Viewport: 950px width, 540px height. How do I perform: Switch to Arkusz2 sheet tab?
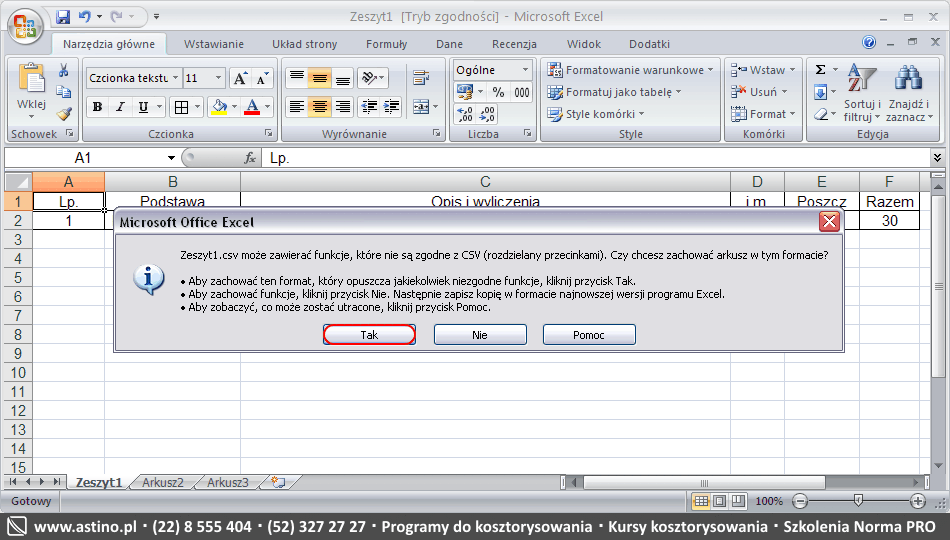pyautogui.click(x=163, y=482)
